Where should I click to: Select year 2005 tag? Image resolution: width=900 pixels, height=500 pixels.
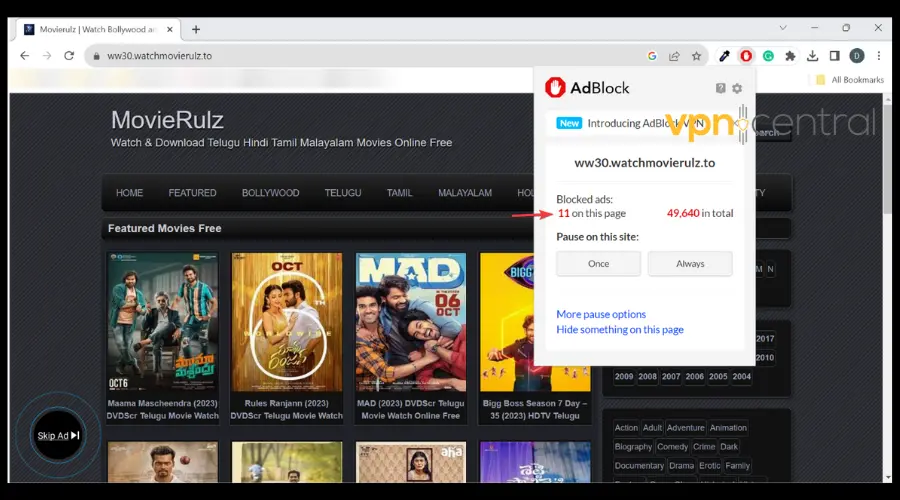click(718, 377)
